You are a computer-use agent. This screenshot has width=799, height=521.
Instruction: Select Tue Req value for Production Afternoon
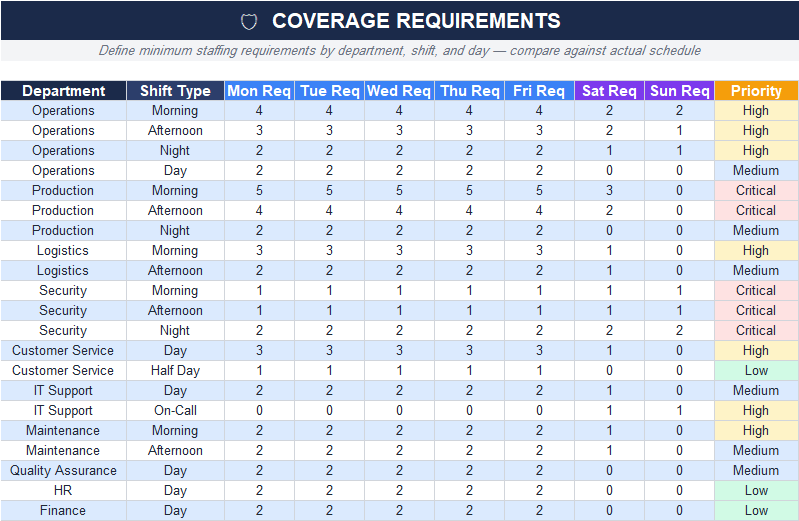329,211
